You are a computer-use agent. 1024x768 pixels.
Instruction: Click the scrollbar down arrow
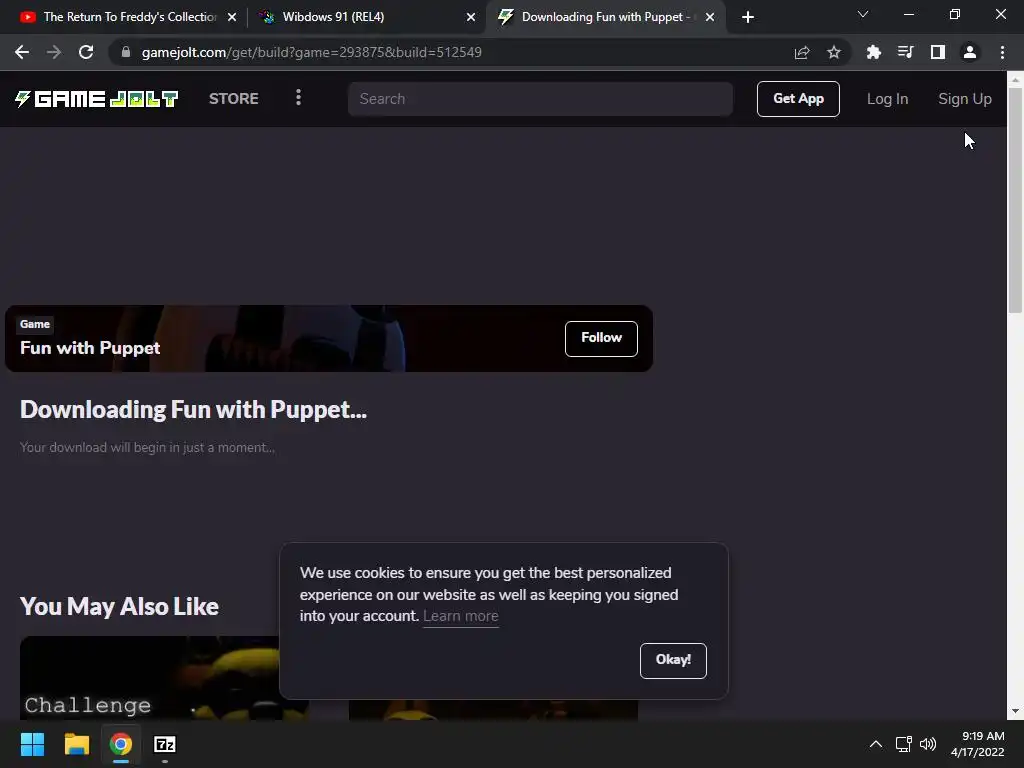click(x=1015, y=711)
